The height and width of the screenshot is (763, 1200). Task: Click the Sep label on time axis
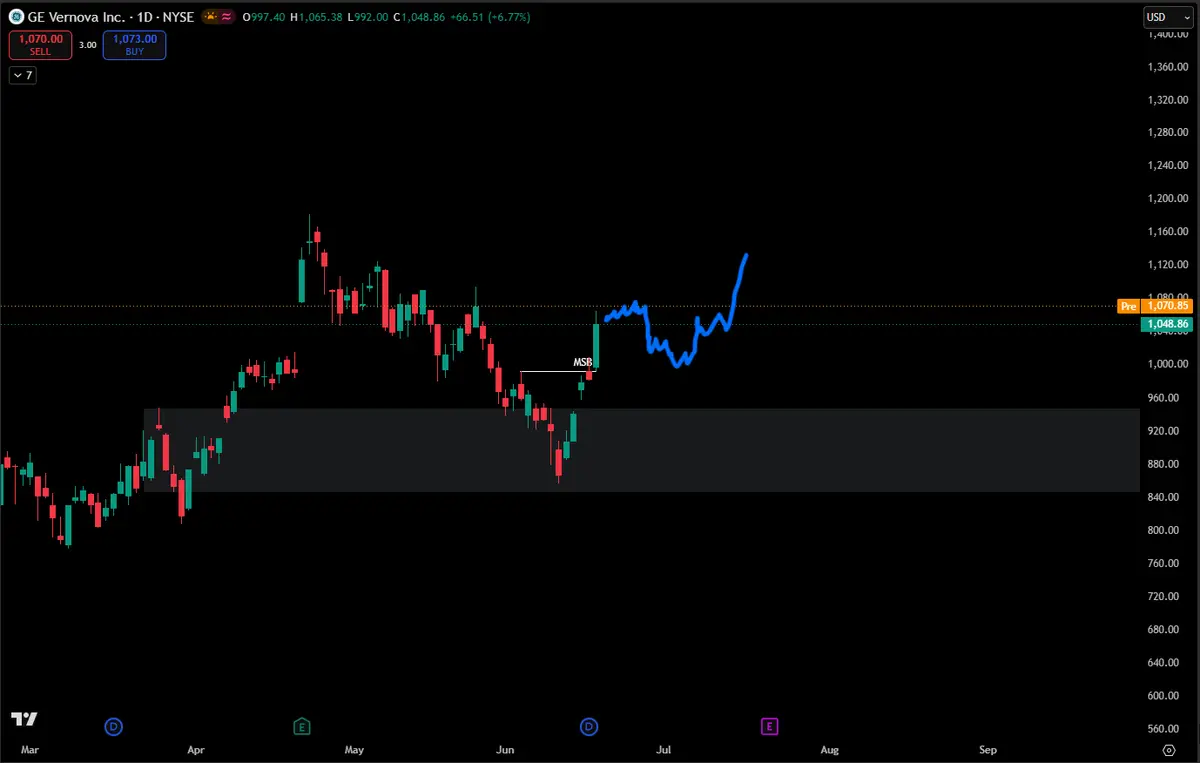(988, 749)
